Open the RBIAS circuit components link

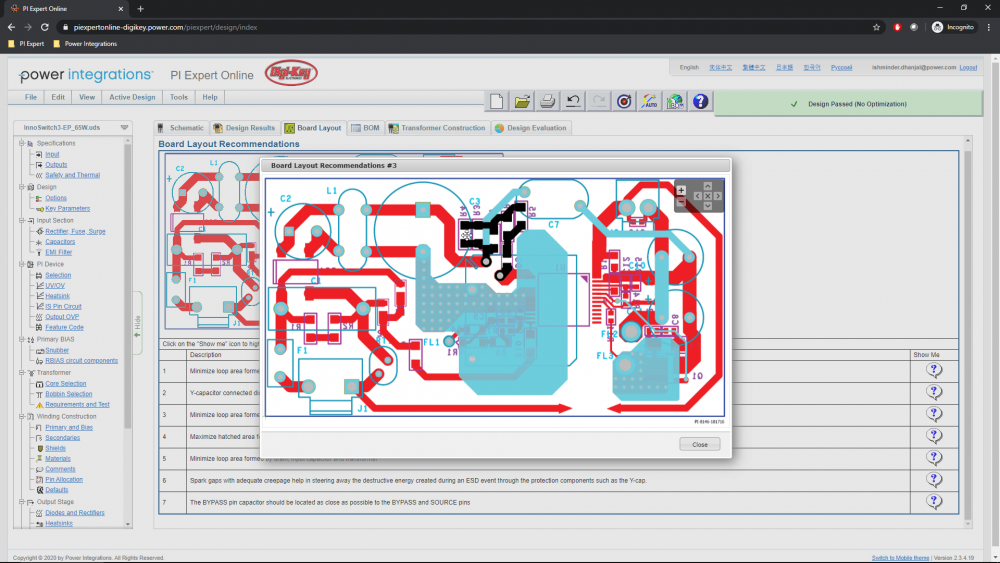tap(82, 361)
